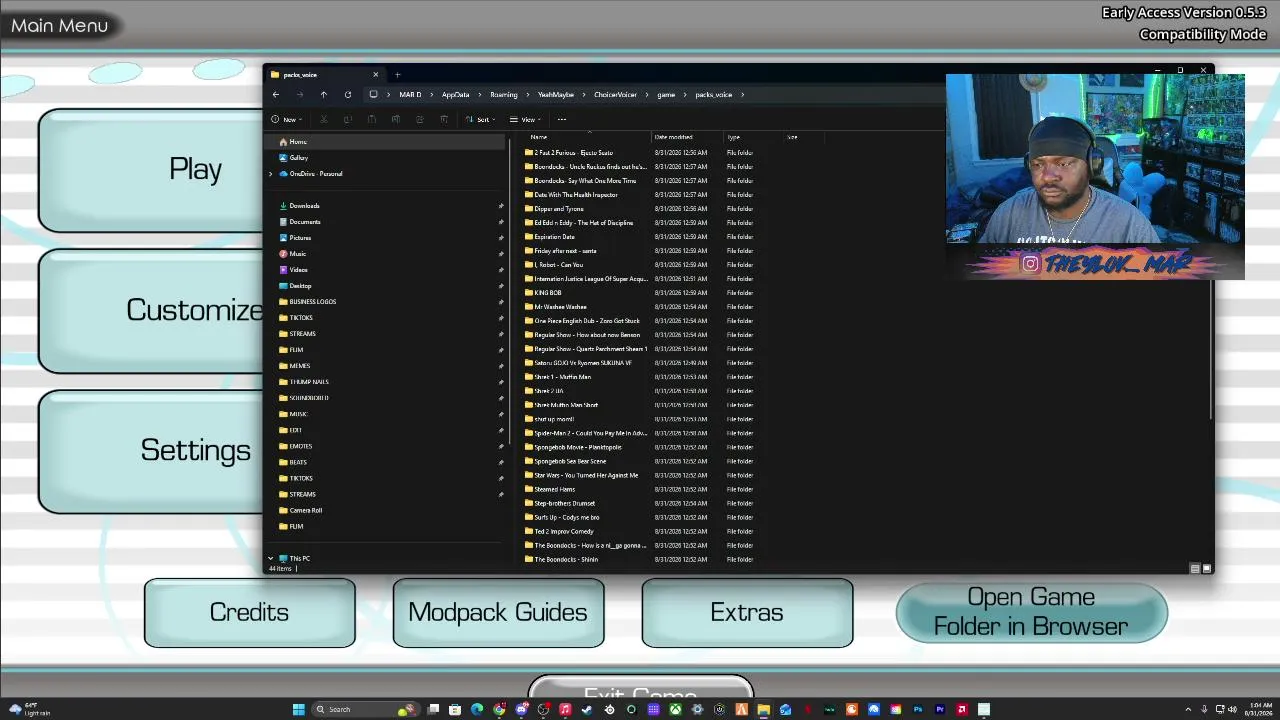This screenshot has height=720, width=1280.
Task: Navigate to the game breadcrumb folder
Action: click(666, 95)
